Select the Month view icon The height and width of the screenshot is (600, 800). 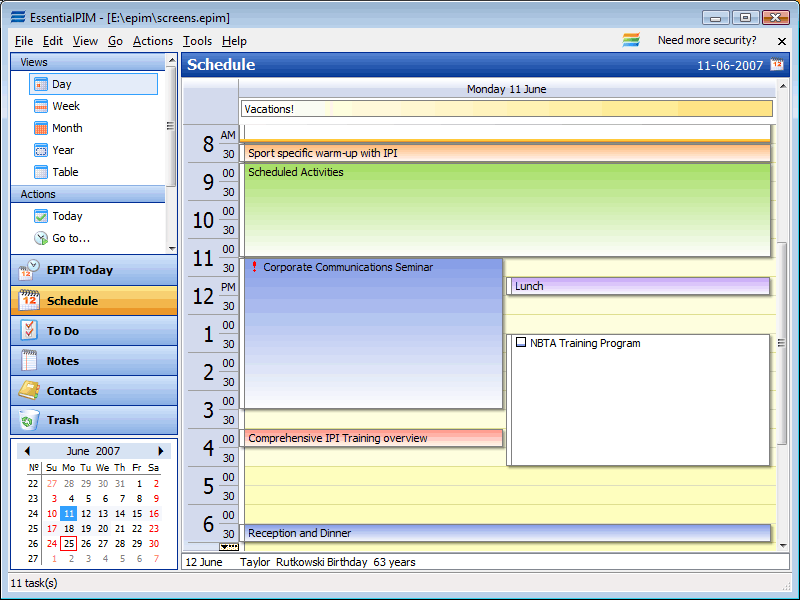pos(41,128)
